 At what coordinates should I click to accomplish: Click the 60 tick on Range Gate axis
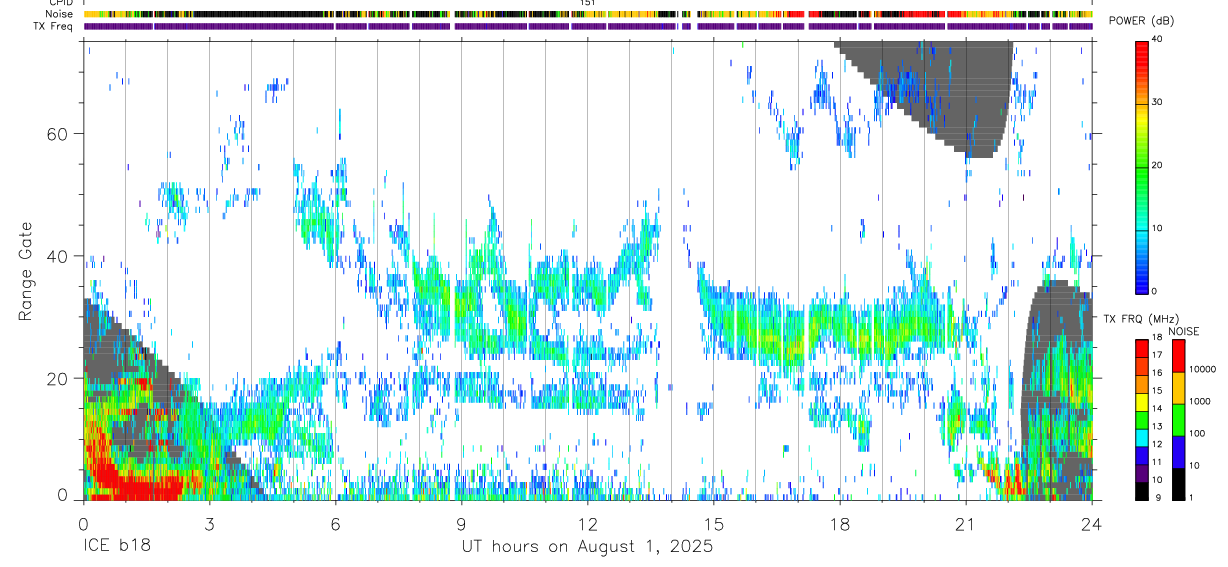59,134
